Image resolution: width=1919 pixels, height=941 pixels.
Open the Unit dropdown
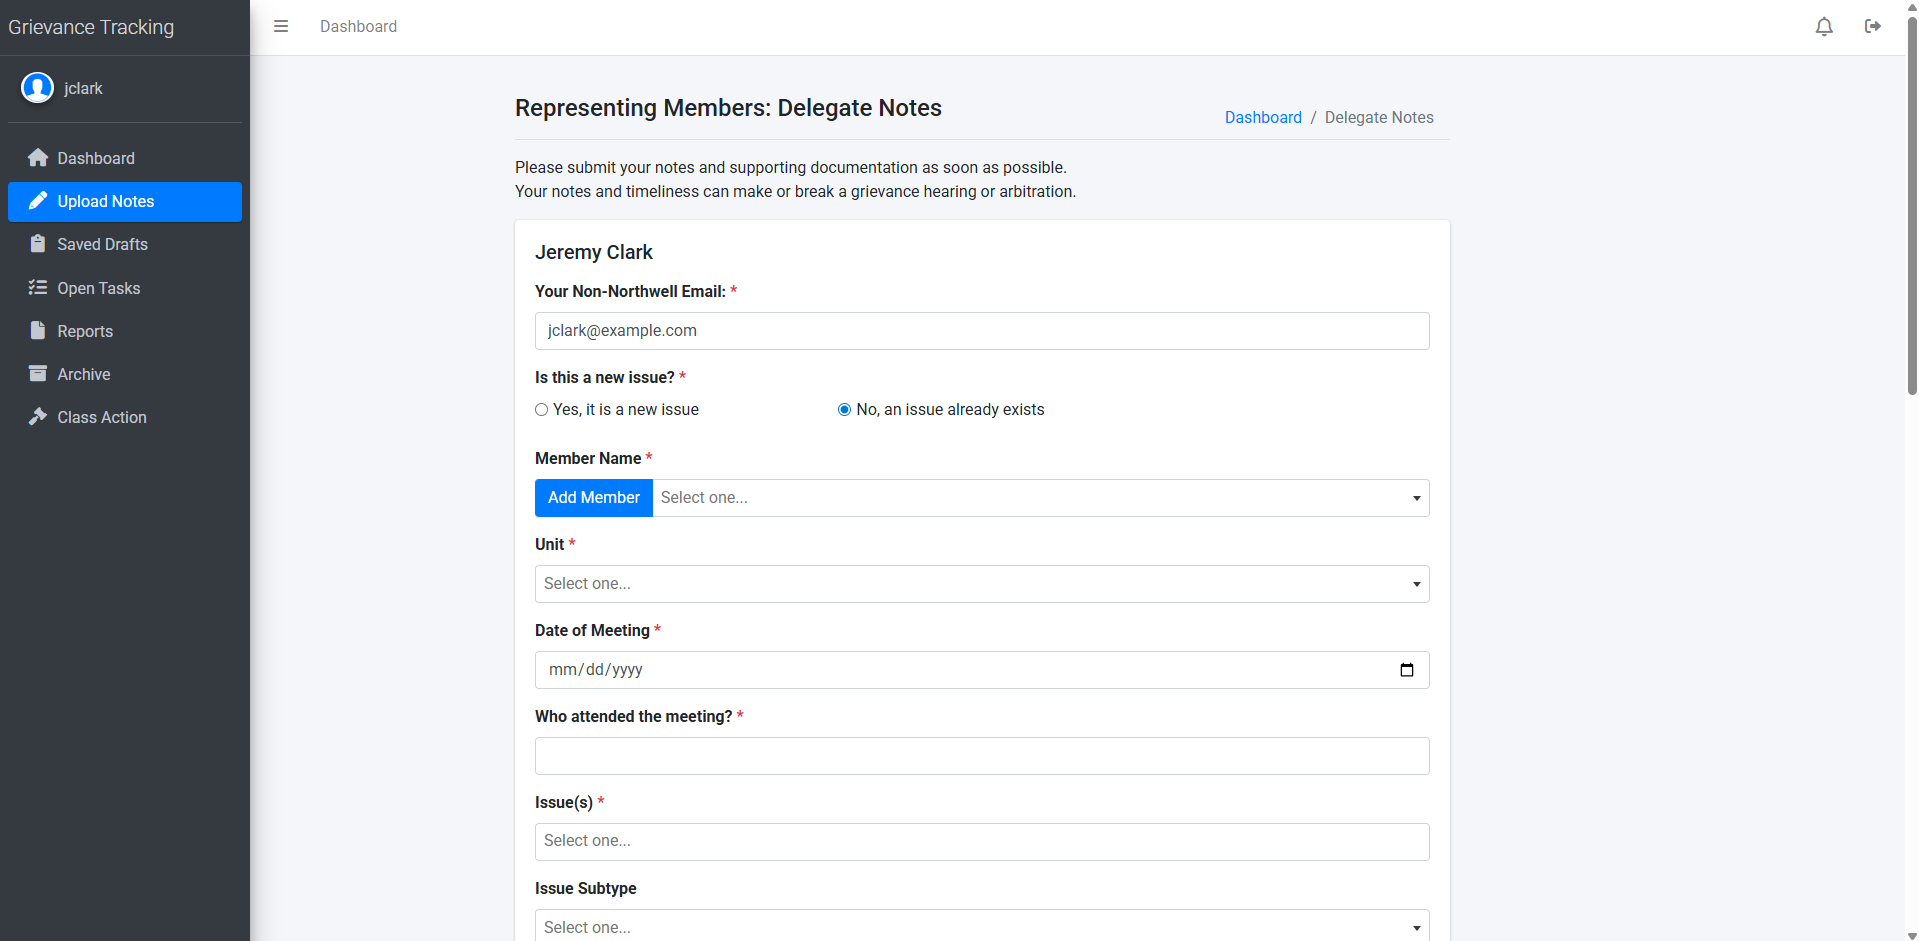(981, 584)
